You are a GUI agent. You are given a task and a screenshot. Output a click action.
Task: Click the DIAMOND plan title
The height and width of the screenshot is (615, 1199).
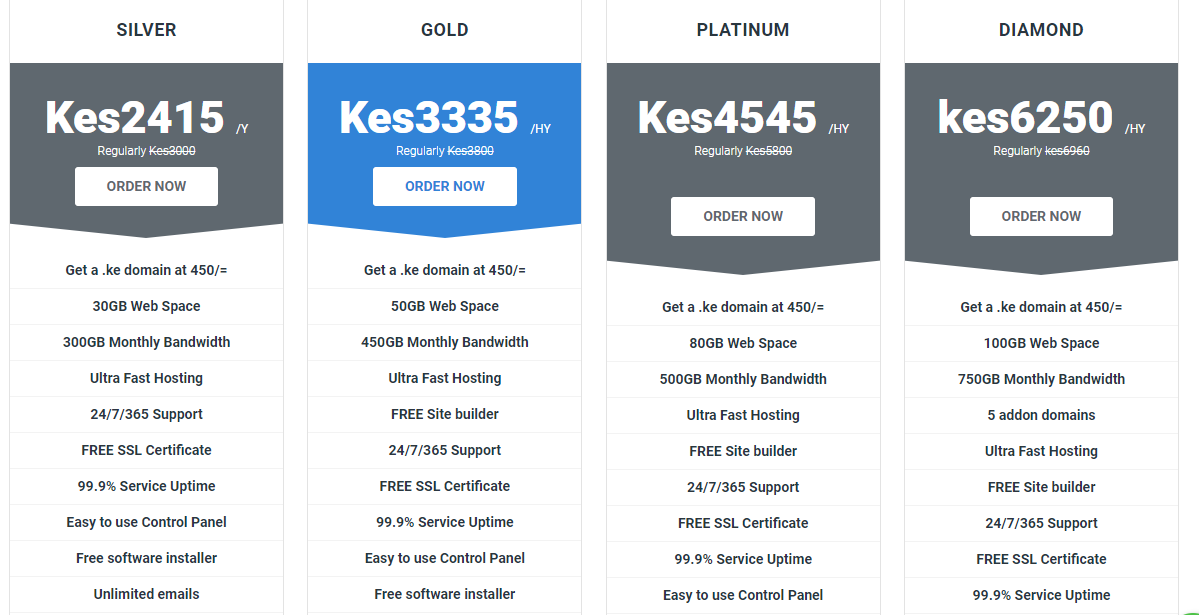click(x=1041, y=30)
